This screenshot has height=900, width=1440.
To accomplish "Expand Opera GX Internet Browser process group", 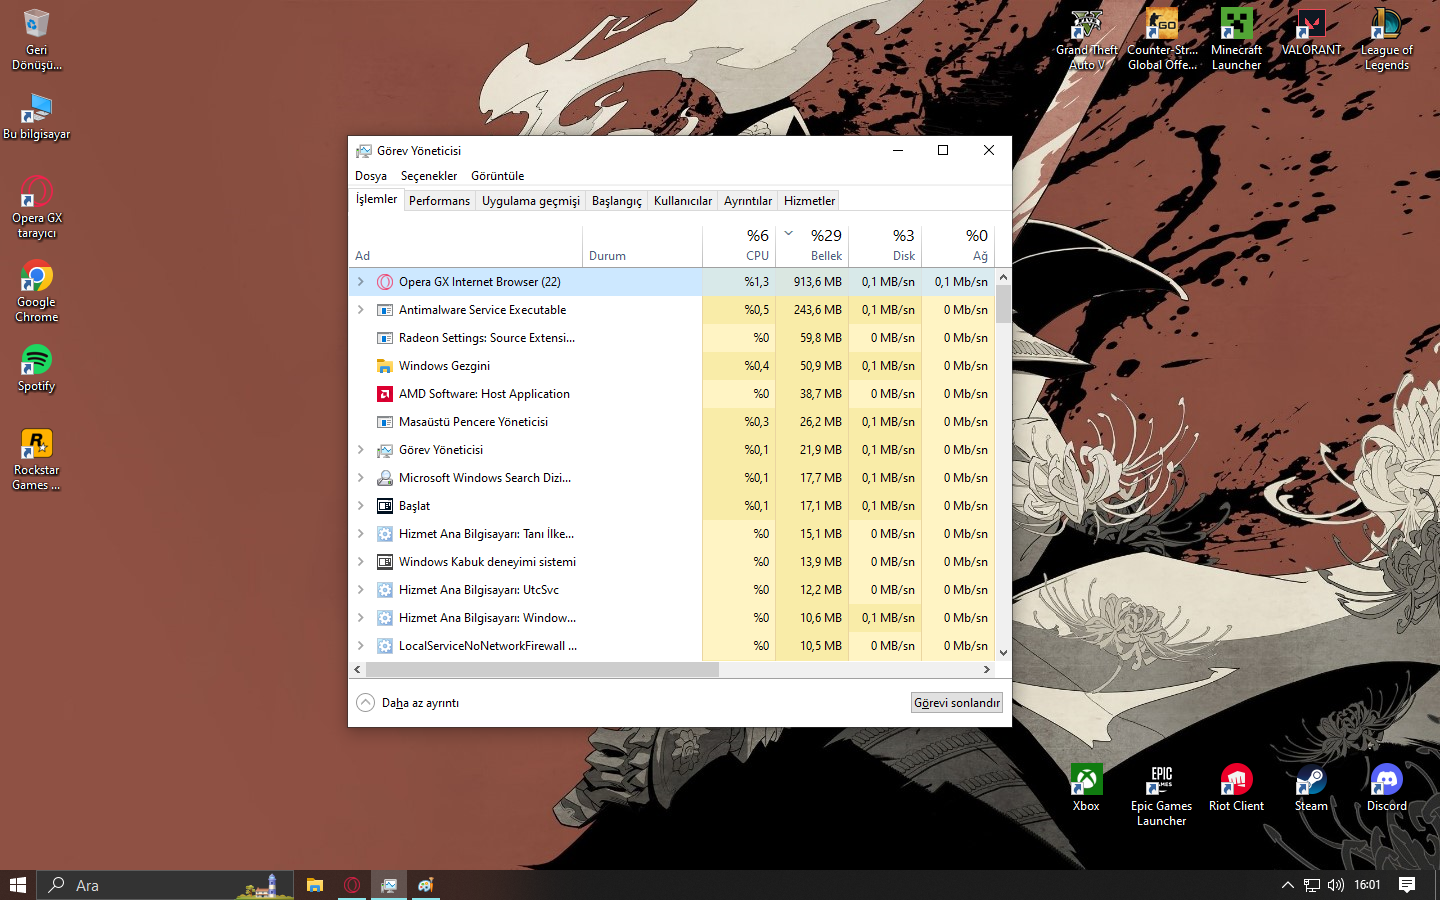I will coord(361,282).
